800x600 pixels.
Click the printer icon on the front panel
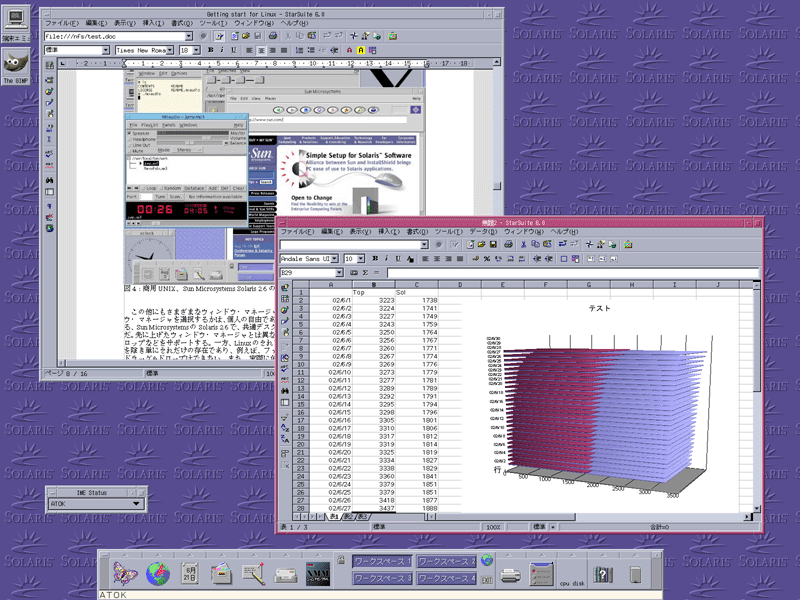(x=510, y=575)
